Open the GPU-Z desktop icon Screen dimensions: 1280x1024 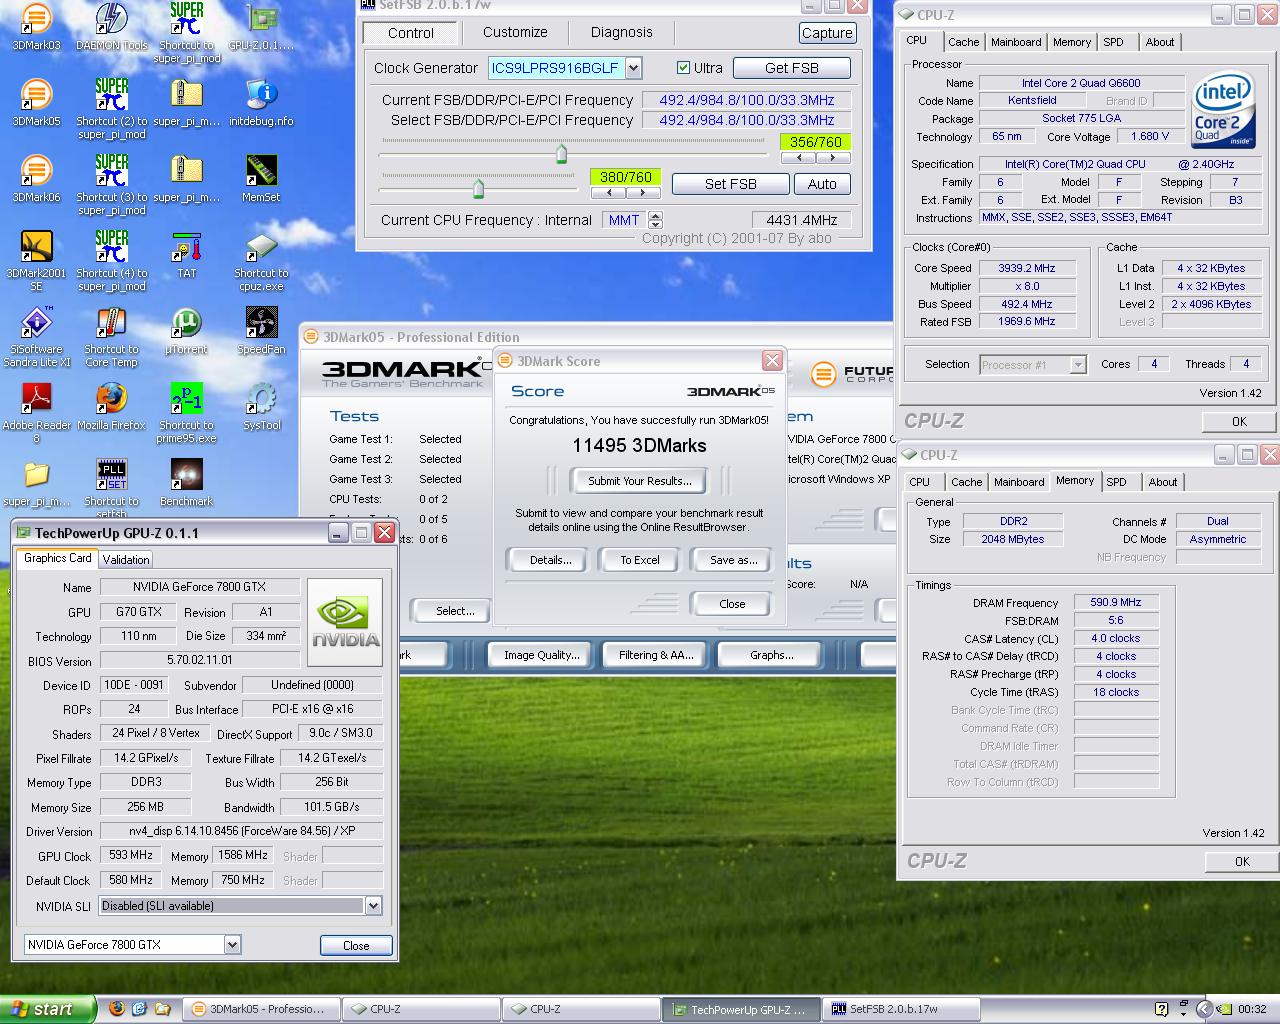pos(261,27)
